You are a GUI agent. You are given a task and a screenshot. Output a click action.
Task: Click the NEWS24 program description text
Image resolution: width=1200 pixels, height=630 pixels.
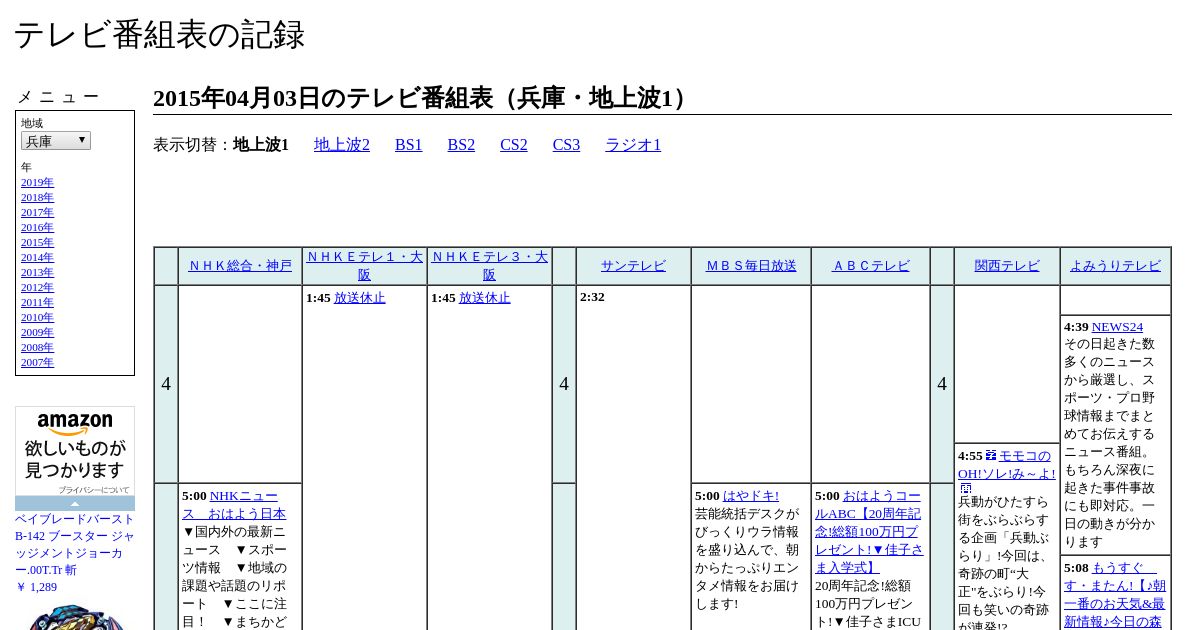1110,442
